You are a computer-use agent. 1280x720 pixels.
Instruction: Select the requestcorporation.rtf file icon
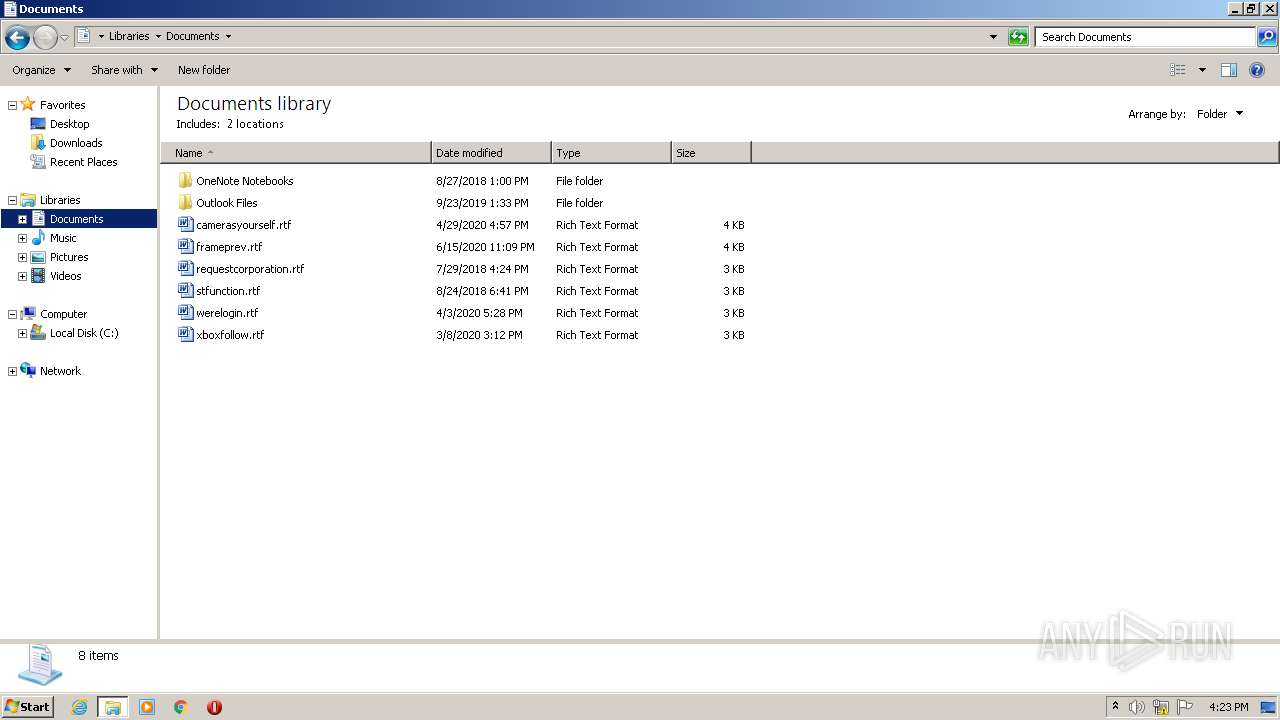pyautogui.click(x=185, y=269)
